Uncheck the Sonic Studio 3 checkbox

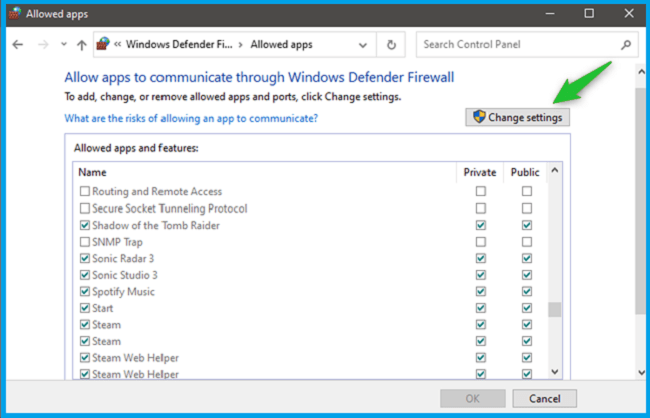point(85,275)
